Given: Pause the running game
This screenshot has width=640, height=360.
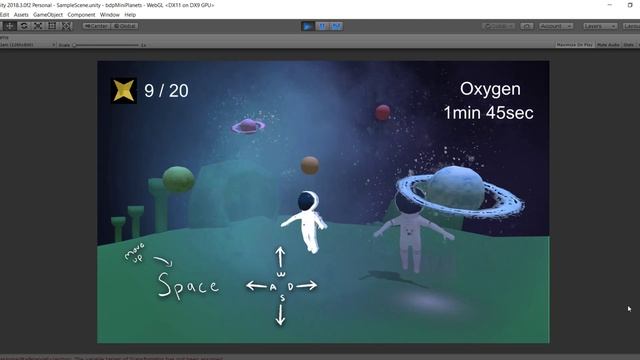Looking at the screenshot, I should click(x=322, y=27).
